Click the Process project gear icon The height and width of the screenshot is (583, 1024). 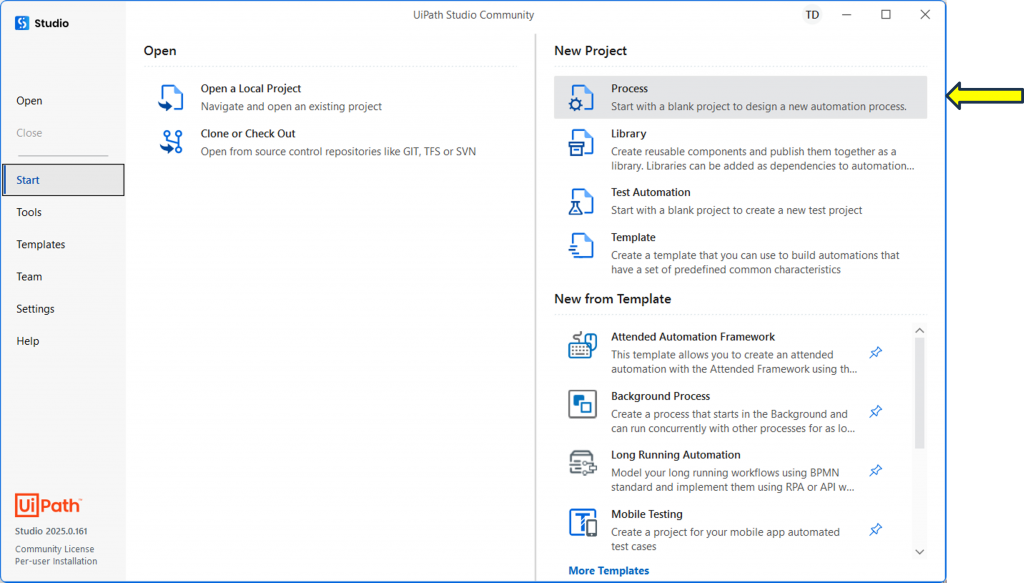coord(581,97)
